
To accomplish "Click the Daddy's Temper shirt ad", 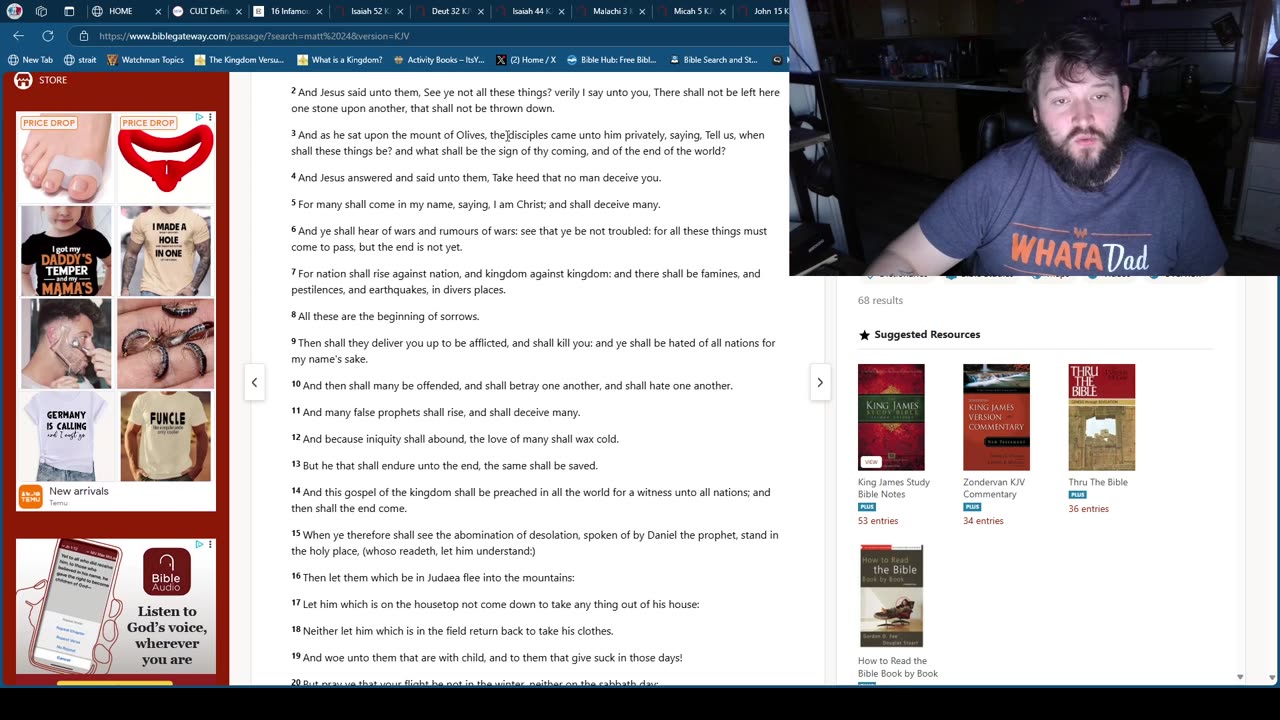I will [66, 251].
